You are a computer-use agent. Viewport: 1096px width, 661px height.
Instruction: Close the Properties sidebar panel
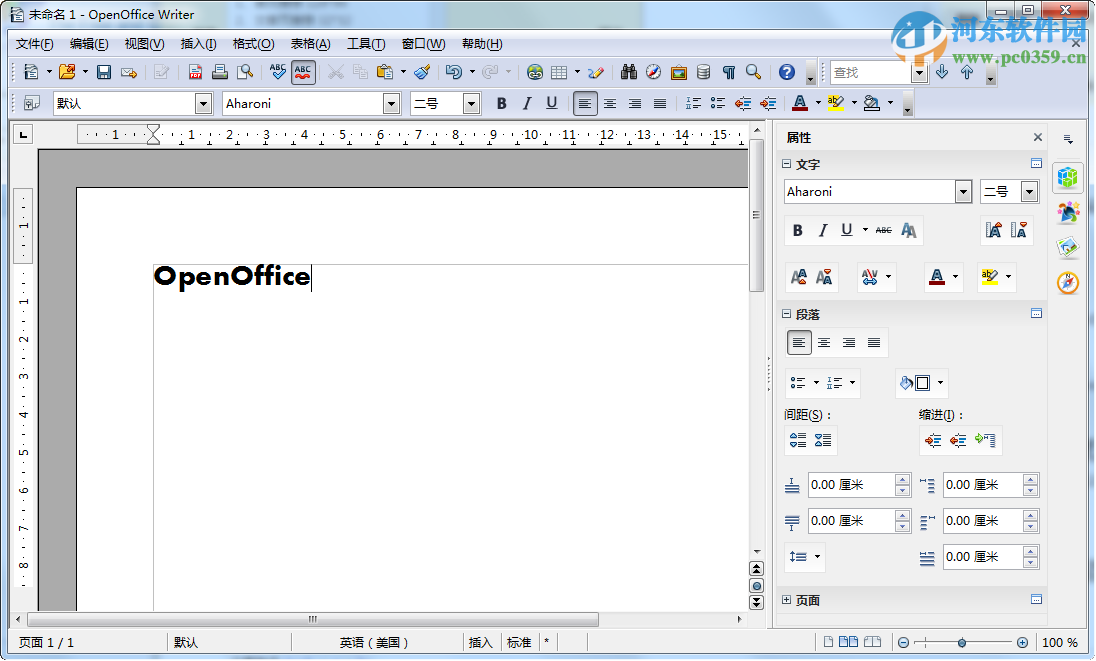(x=1037, y=137)
